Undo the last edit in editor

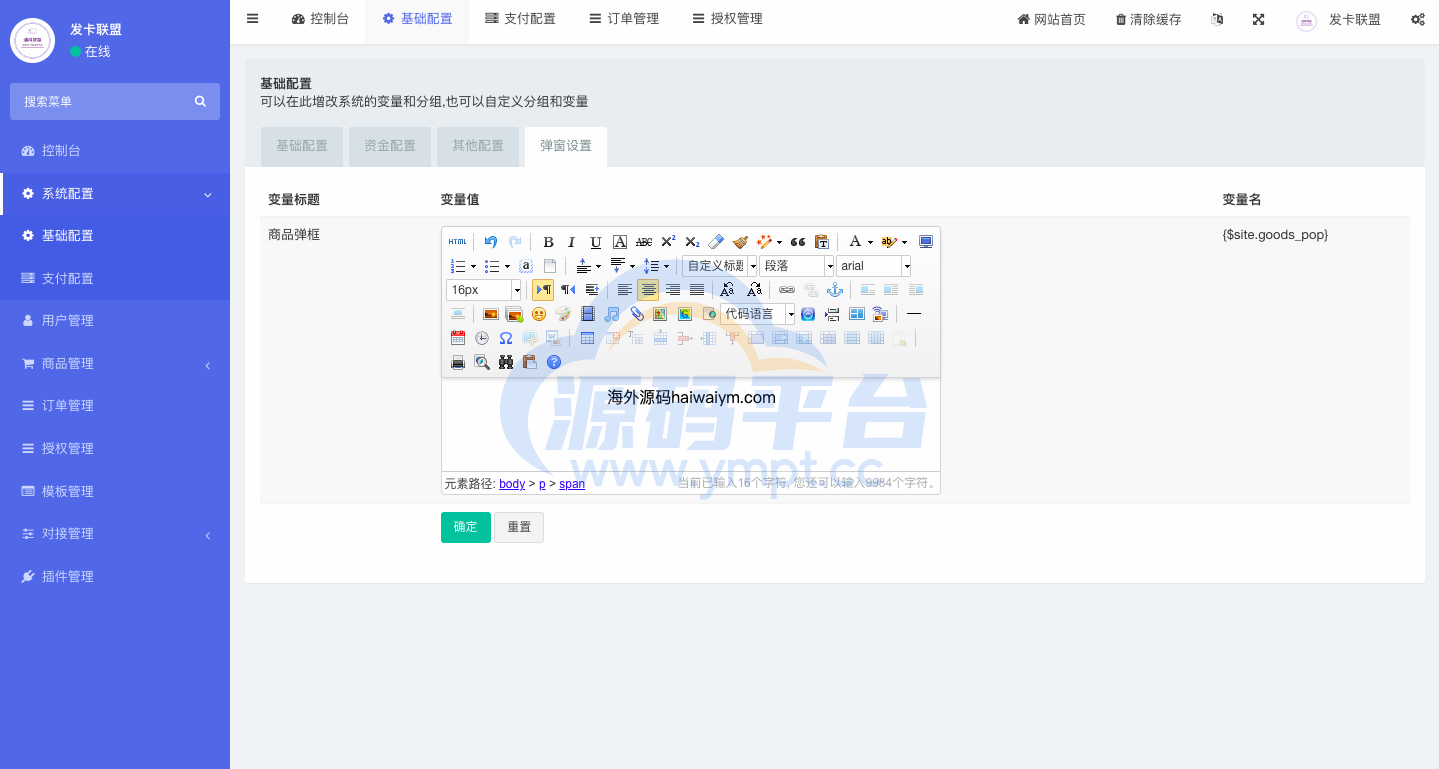pos(491,242)
